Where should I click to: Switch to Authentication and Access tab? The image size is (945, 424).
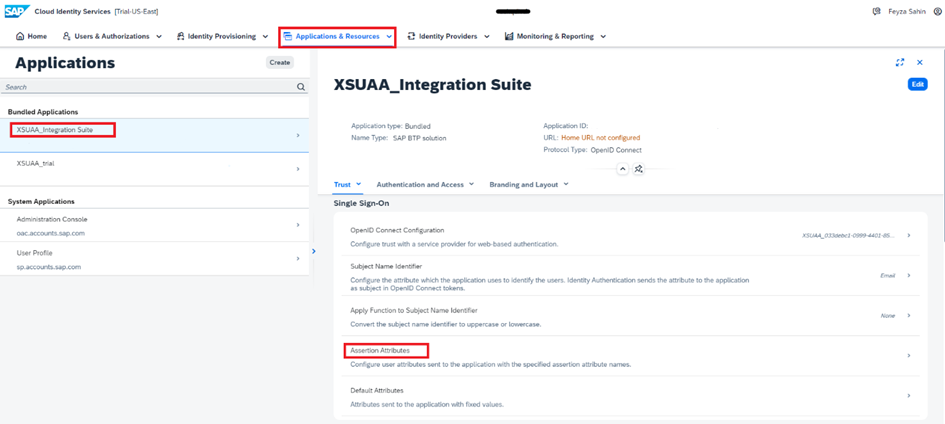(x=420, y=184)
